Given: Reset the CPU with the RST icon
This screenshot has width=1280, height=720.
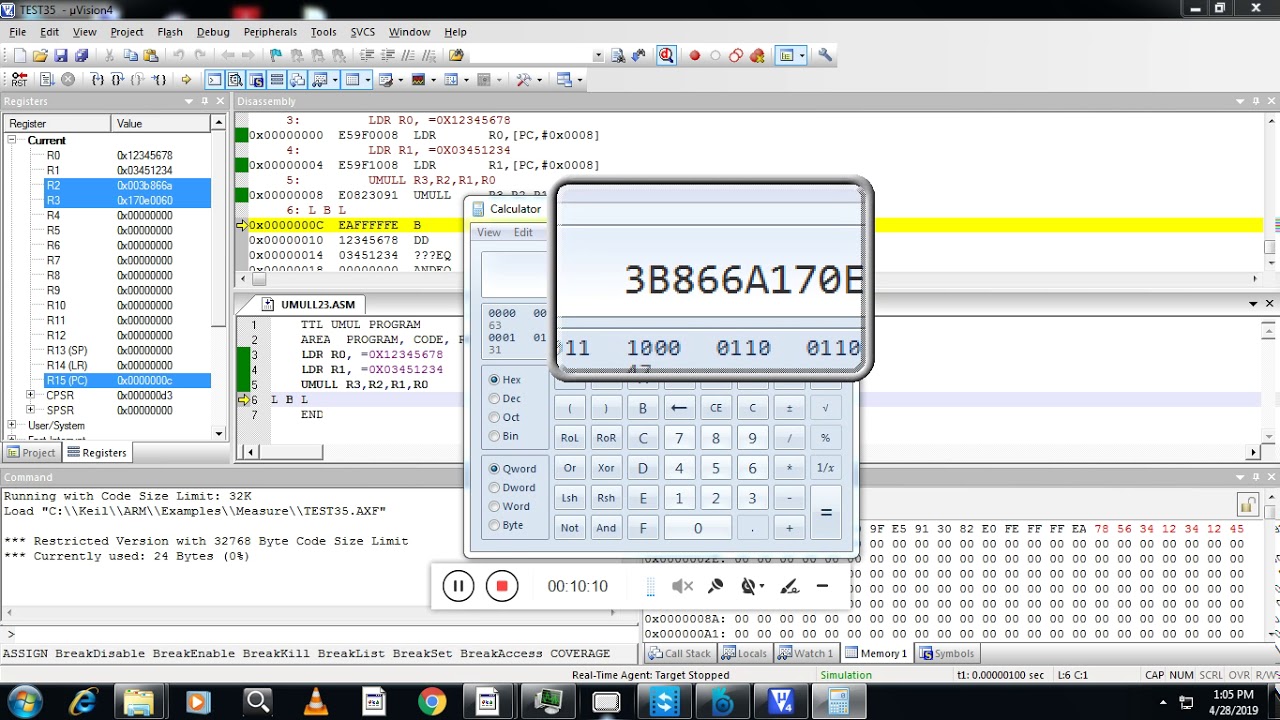Looking at the screenshot, I should coord(19,80).
